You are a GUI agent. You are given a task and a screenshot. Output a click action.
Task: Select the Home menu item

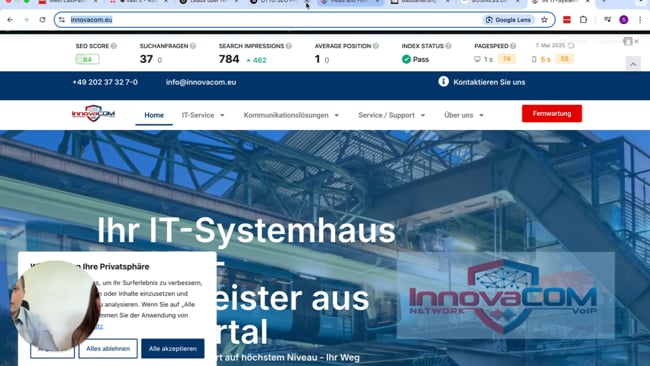pyautogui.click(x=154, y=115)
